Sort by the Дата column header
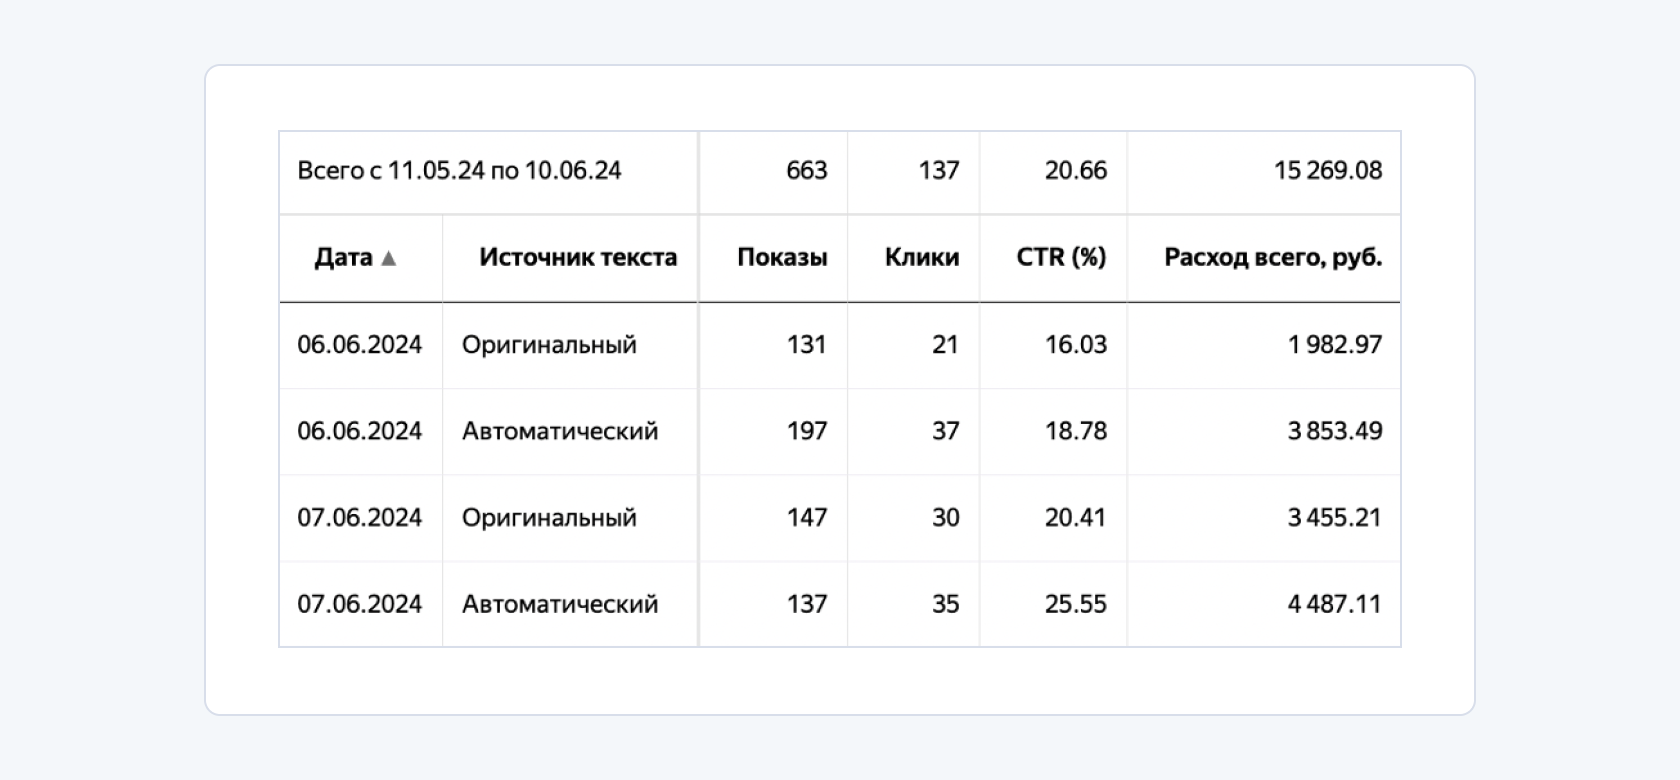Image resolution: width=1680 pixels, height=780 pixels. 343,257
